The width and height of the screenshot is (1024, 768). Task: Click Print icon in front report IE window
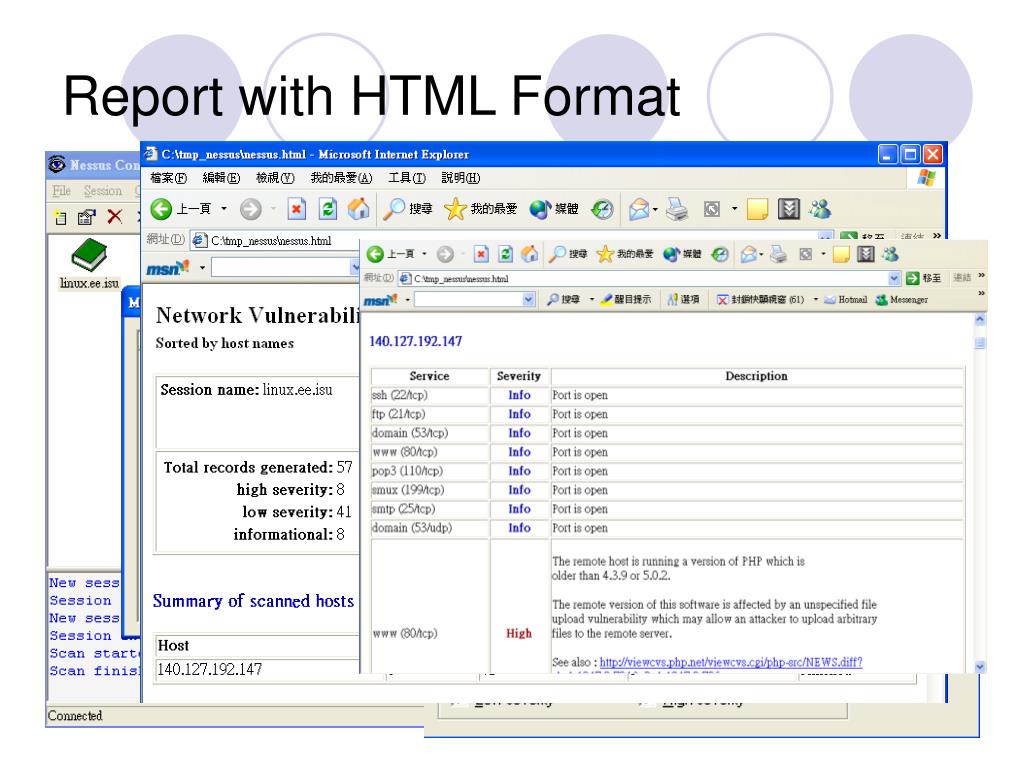(778, 254)
